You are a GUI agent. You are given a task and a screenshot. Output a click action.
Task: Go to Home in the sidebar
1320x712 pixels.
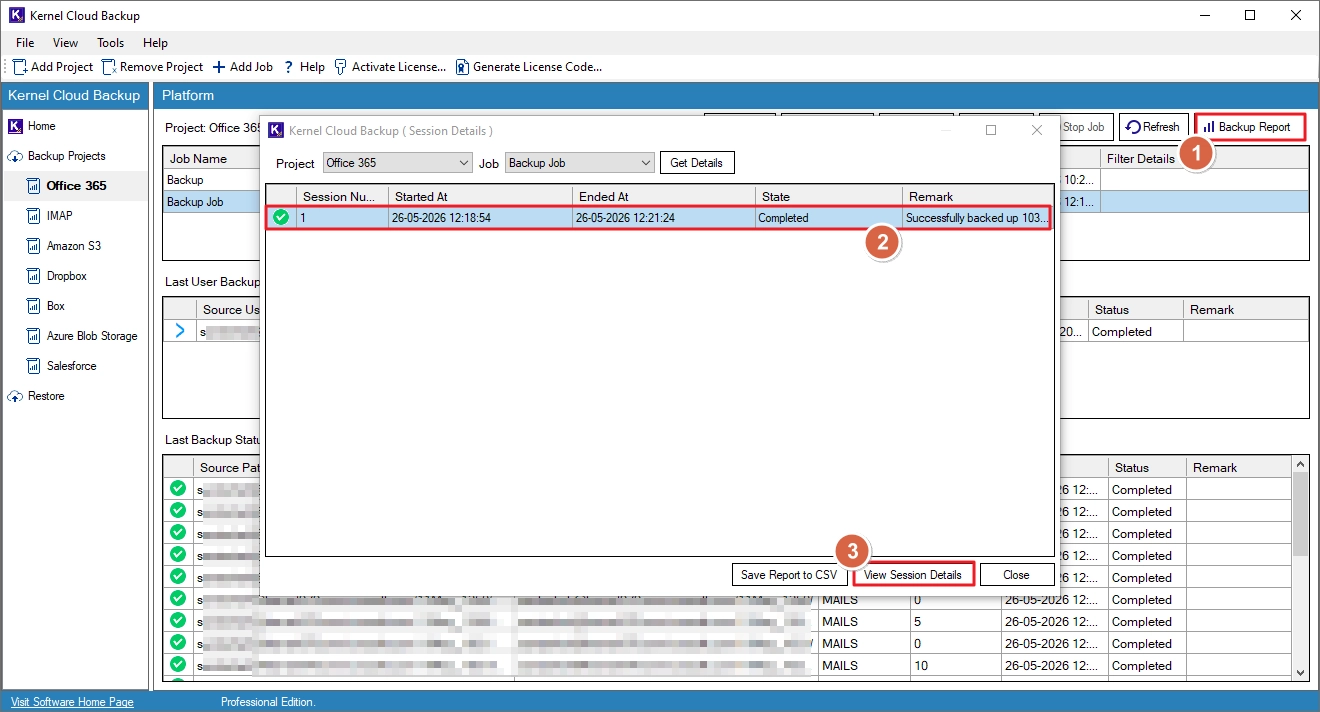(41, 126)
